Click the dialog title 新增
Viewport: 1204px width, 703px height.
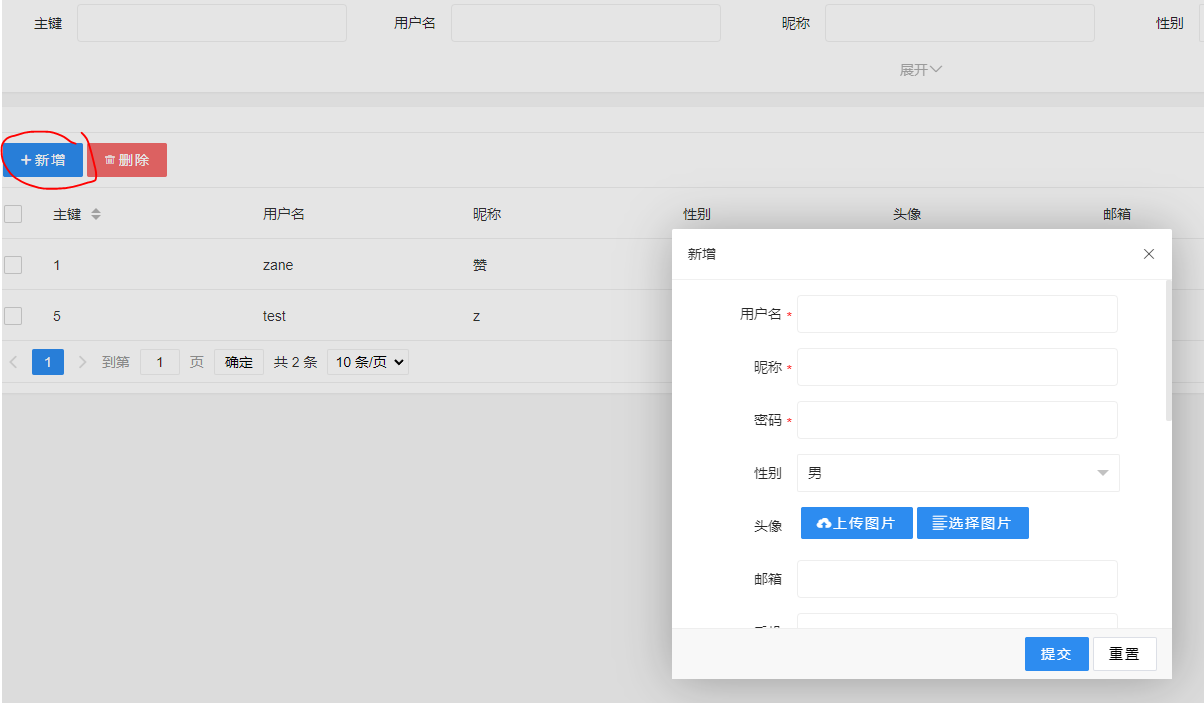pos(702,254)
